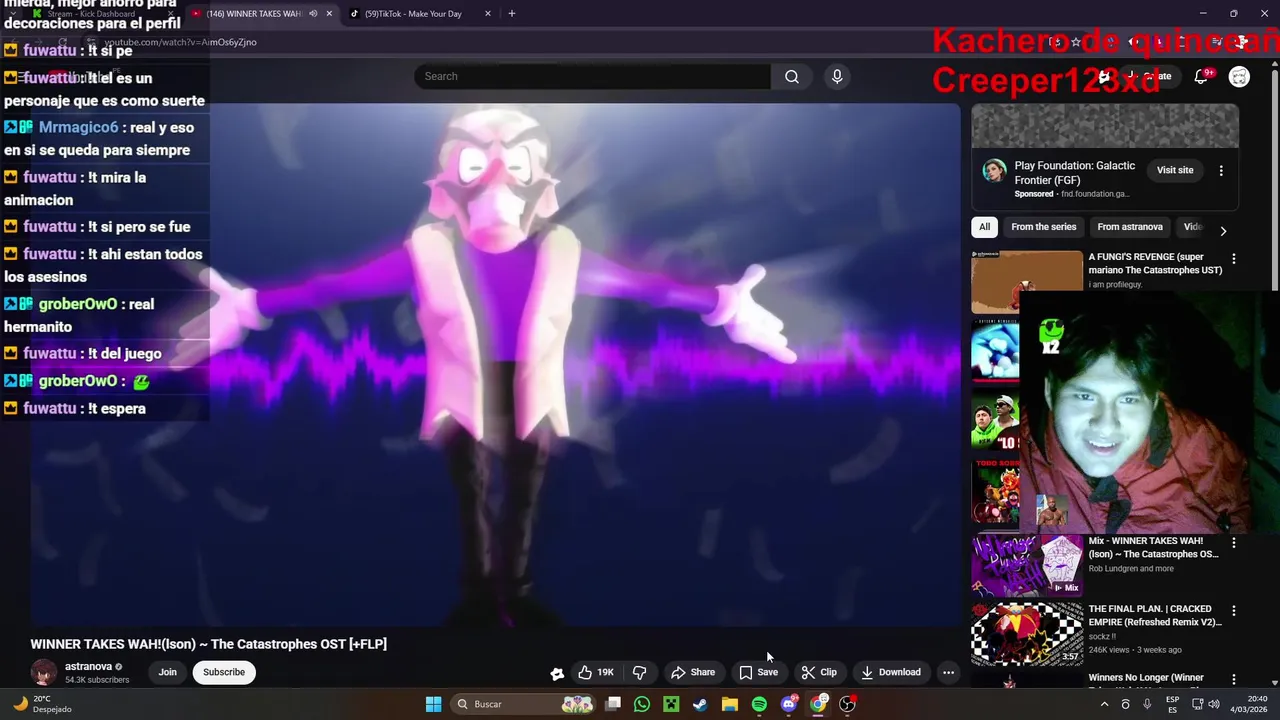Screen dimensions: 1280x720
Task: Open astranova channel avatar
Action: coord(44,673)
